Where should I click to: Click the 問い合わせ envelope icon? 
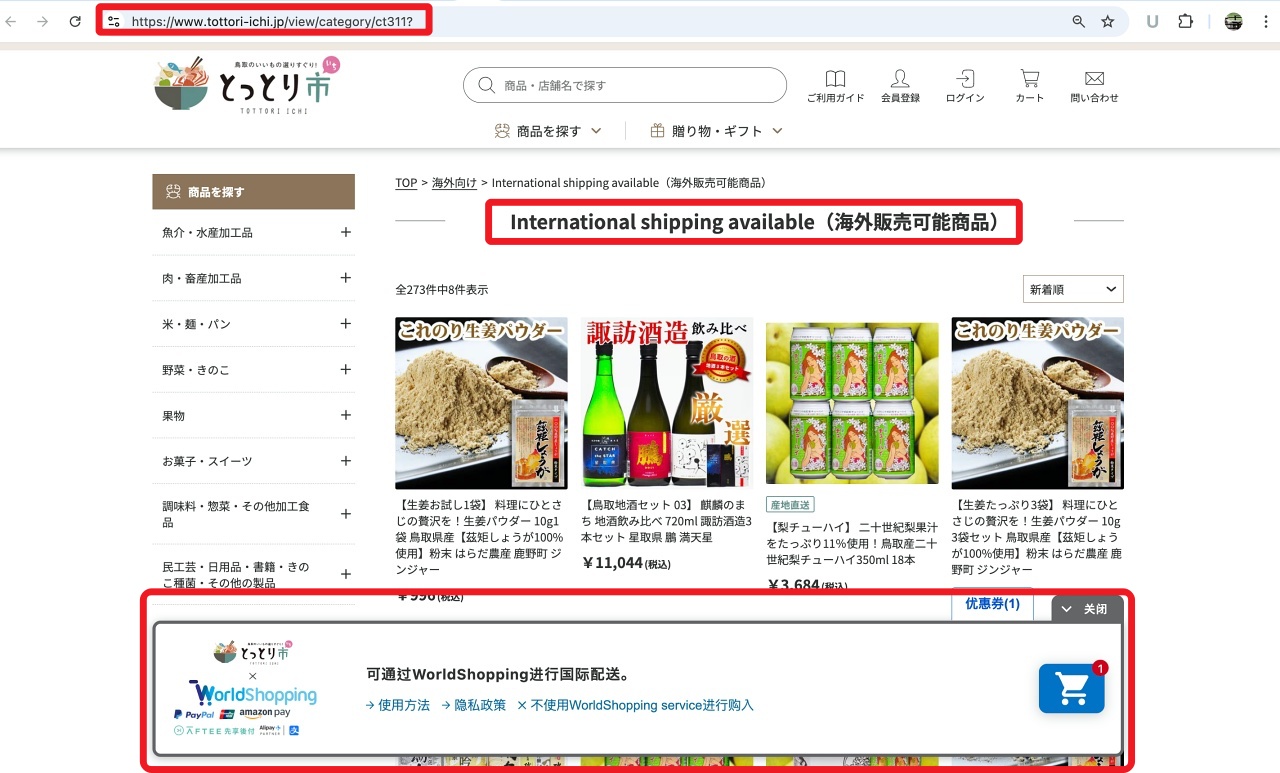[1093, 85]
